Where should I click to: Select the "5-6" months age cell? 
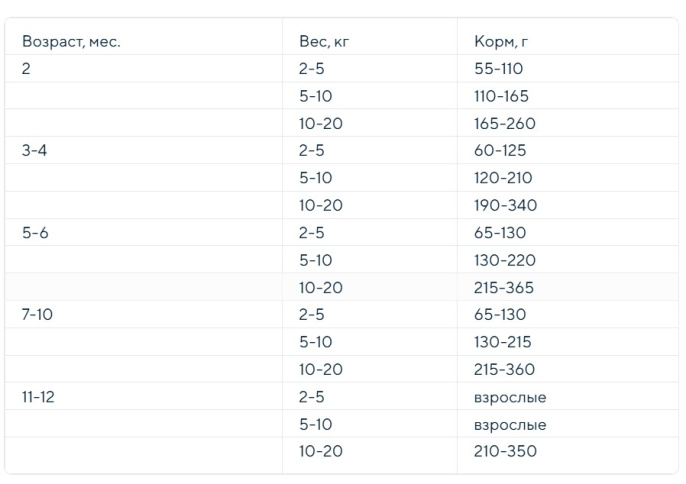tap(33, 233)
